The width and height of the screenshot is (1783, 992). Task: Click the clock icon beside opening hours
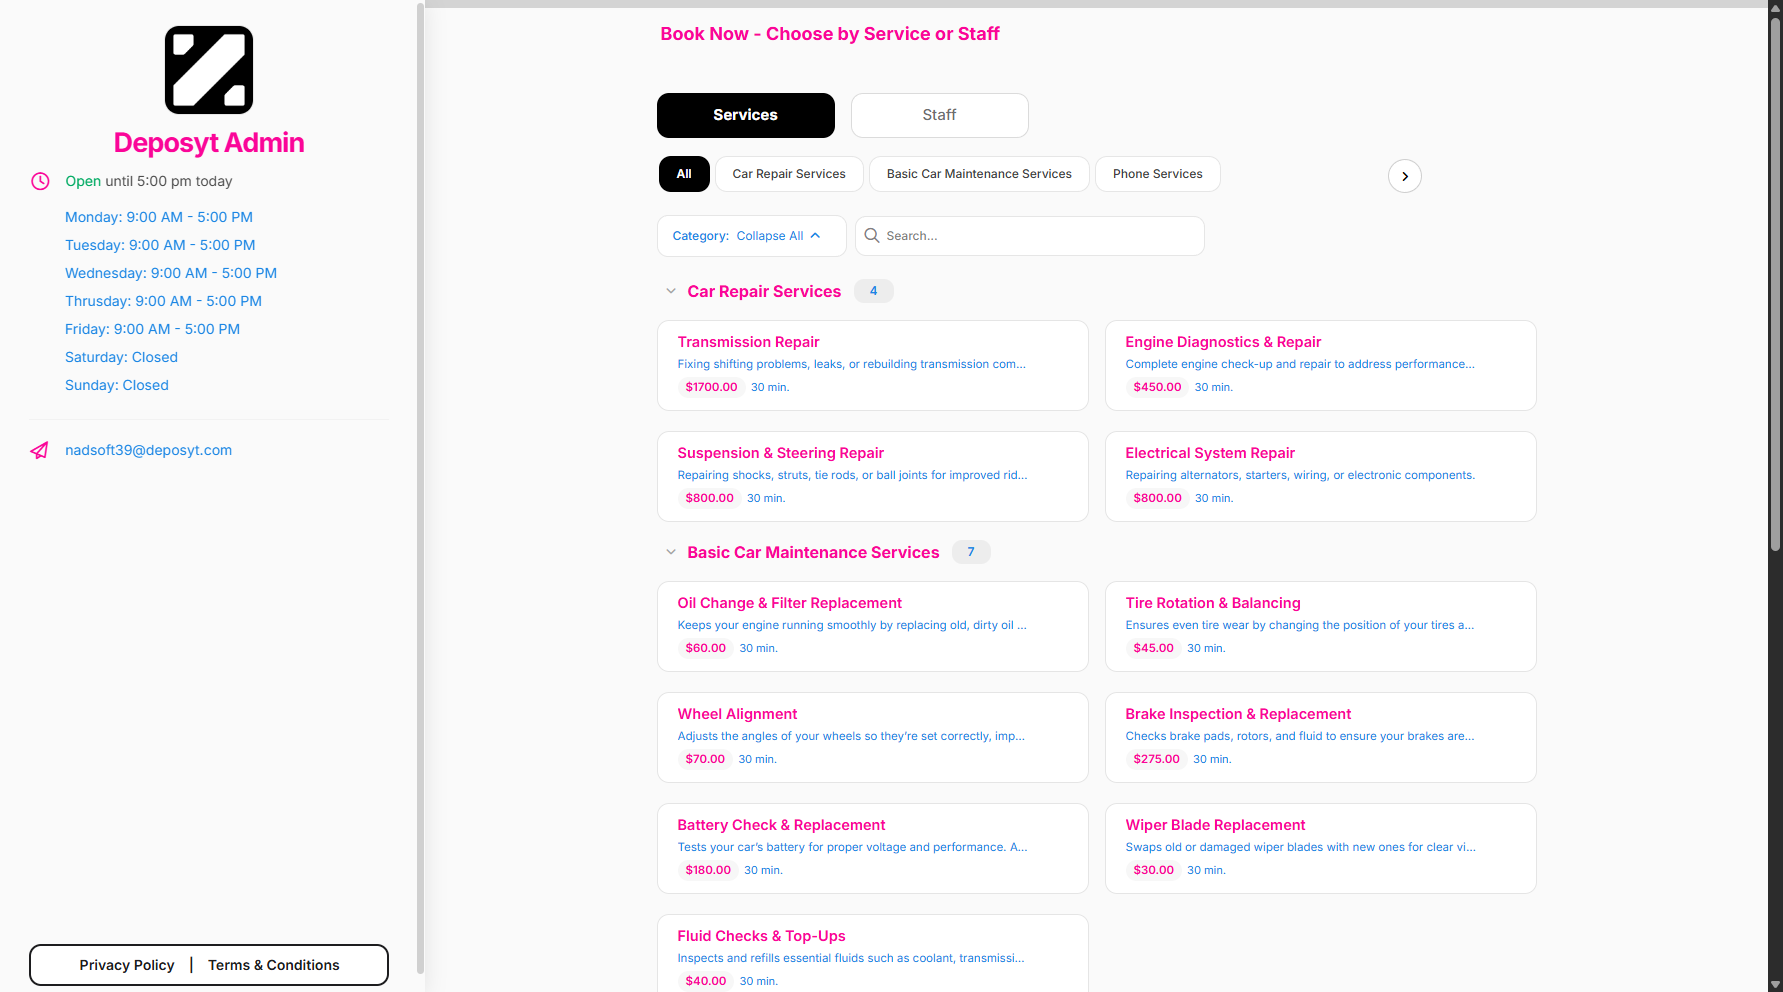tap(40, 181)
